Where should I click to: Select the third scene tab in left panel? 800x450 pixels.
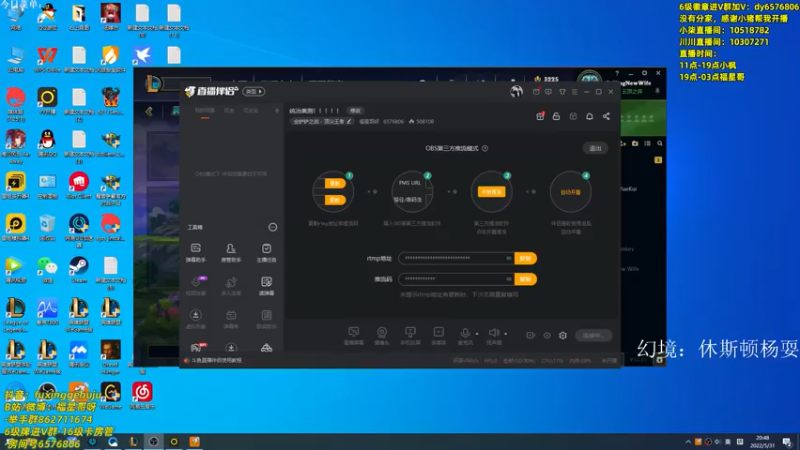coord(251,111)
